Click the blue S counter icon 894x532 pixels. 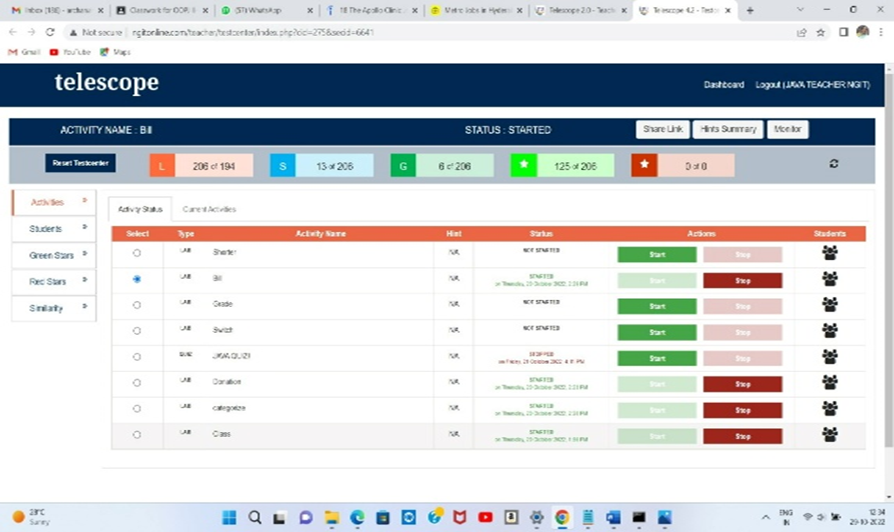[x=282, y=165]
